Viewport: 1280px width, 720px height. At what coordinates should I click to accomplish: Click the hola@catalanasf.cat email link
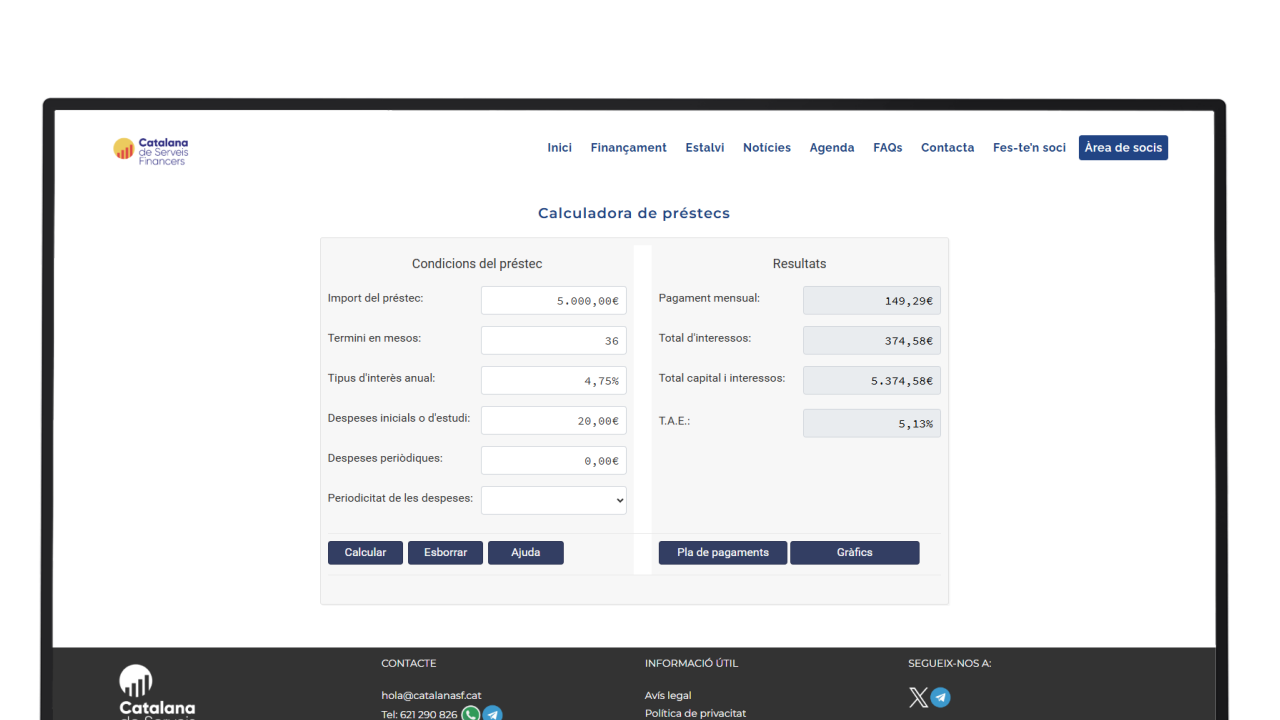(431, 696)
